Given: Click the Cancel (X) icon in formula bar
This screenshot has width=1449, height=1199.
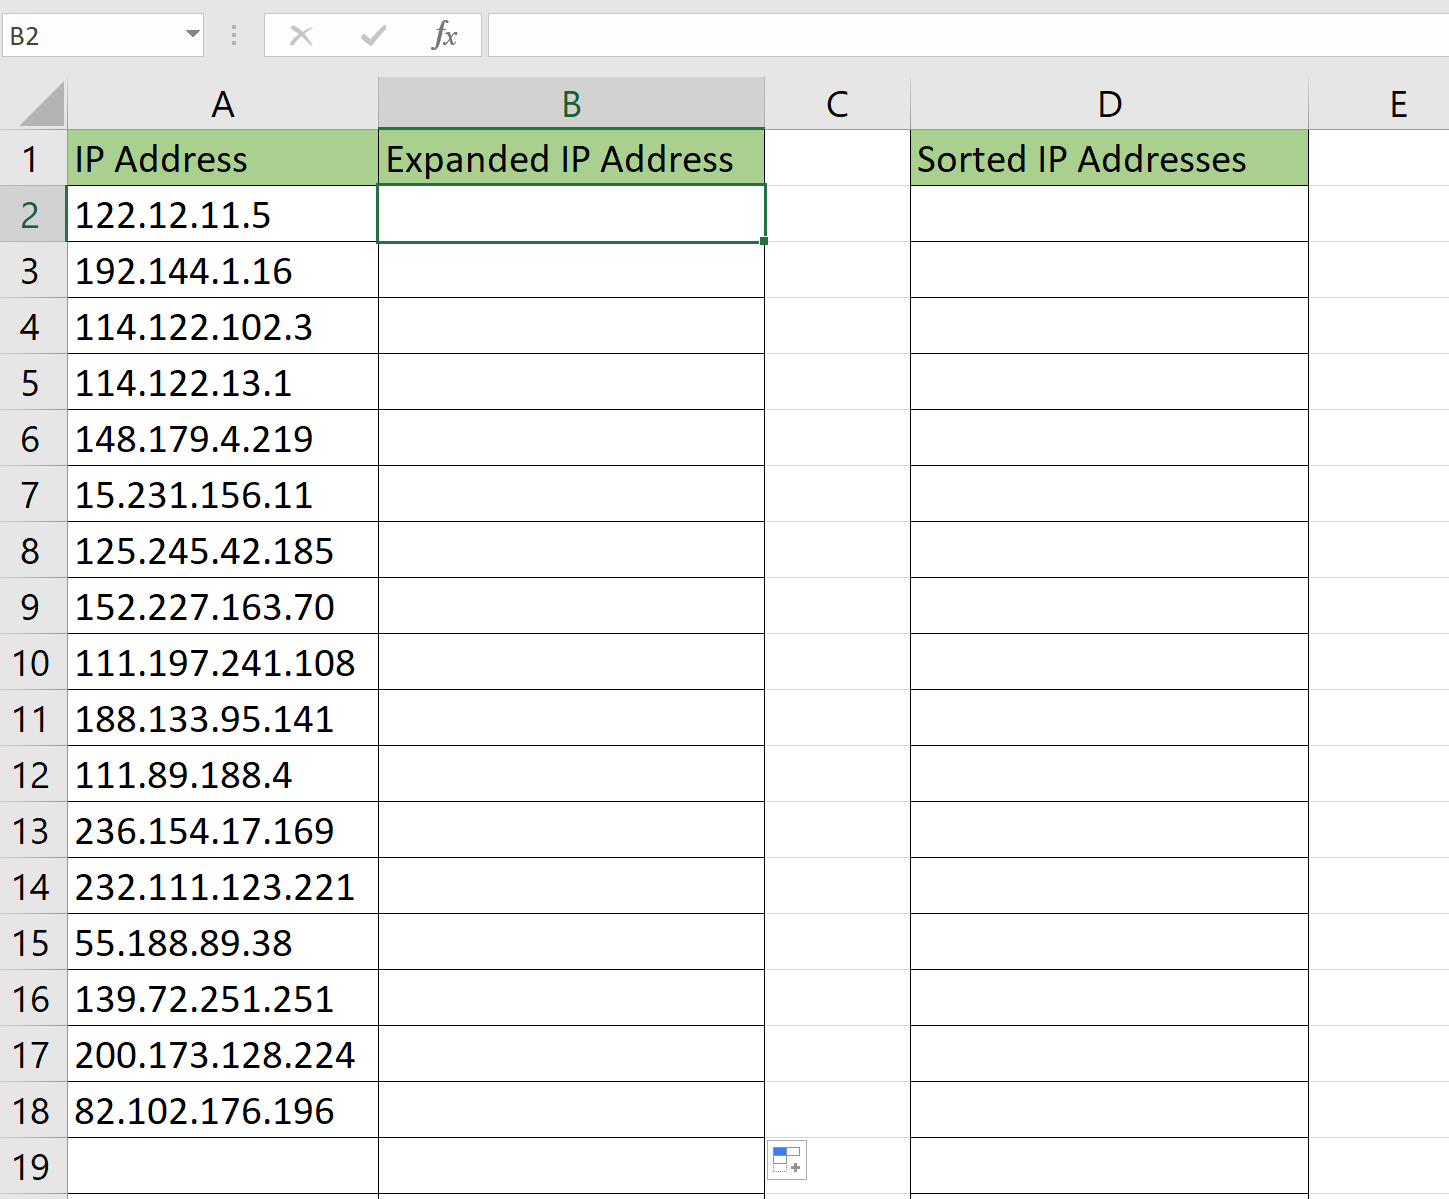Looking at the screenshot, I should tap(300, 34).
